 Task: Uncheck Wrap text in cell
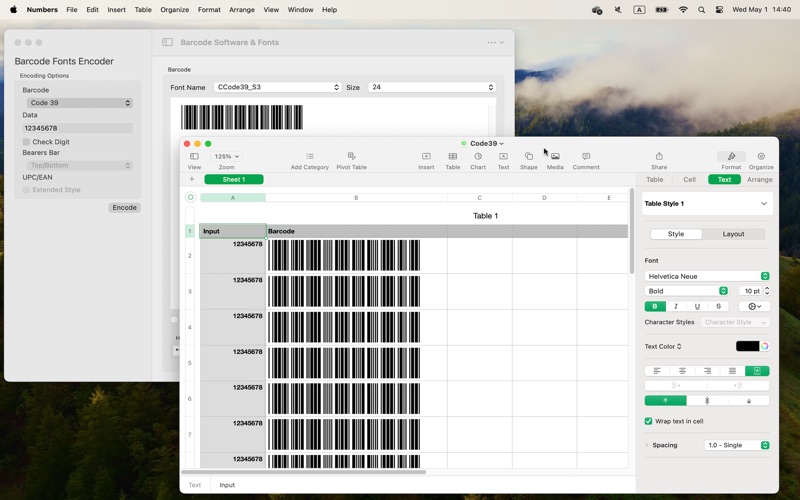coord(648,421)
